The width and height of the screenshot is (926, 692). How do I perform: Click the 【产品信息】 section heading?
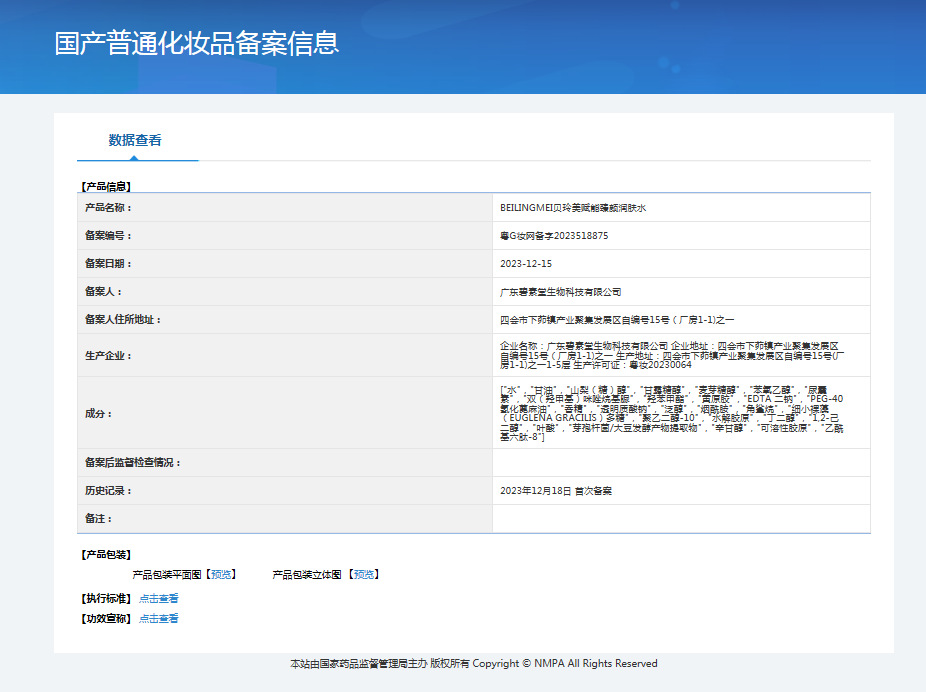106,186
